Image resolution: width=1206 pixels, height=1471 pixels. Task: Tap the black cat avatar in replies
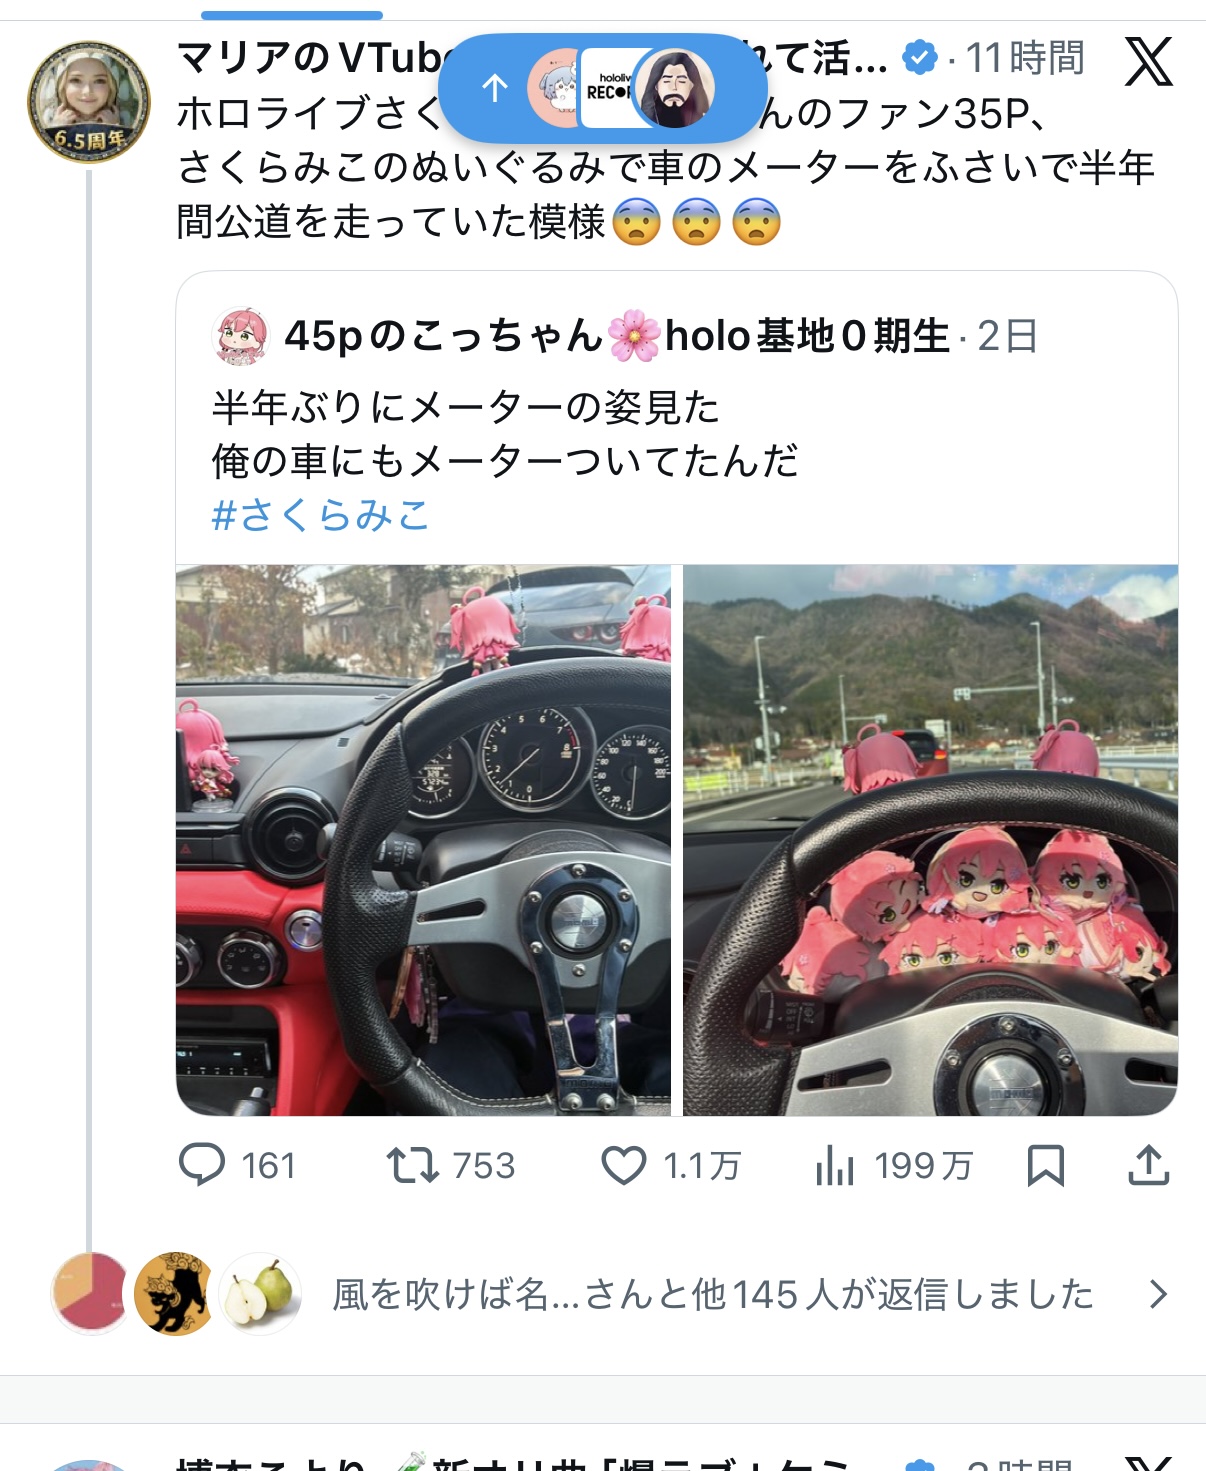tap(174, 1294)
